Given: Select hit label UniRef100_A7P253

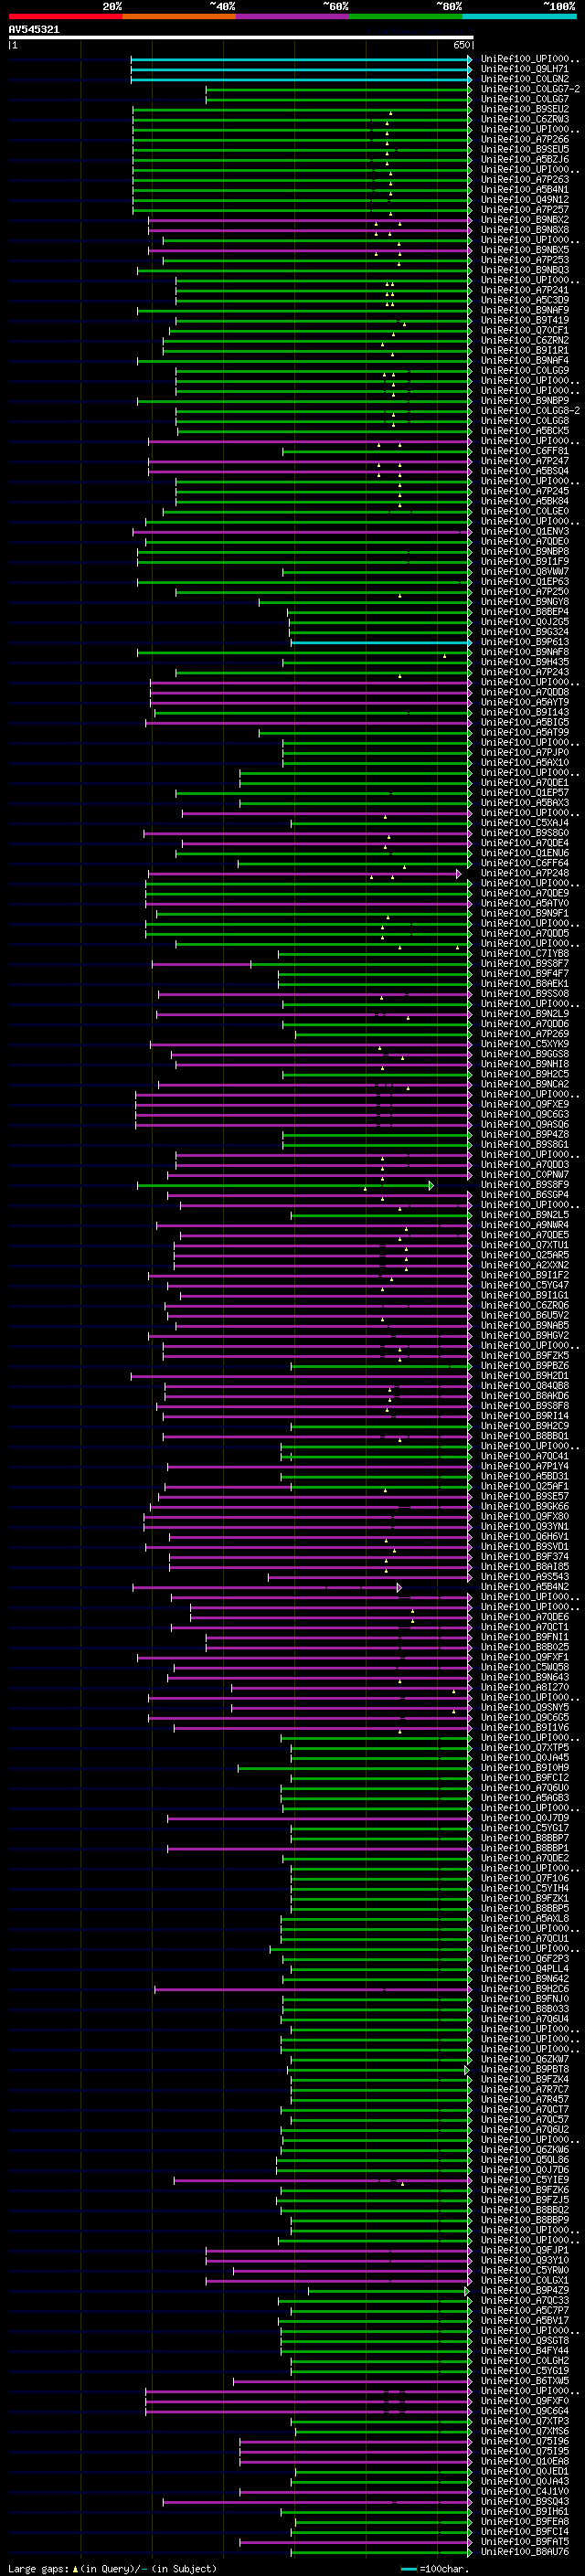Looking at the screenshot, I should [x=525, y=260].
